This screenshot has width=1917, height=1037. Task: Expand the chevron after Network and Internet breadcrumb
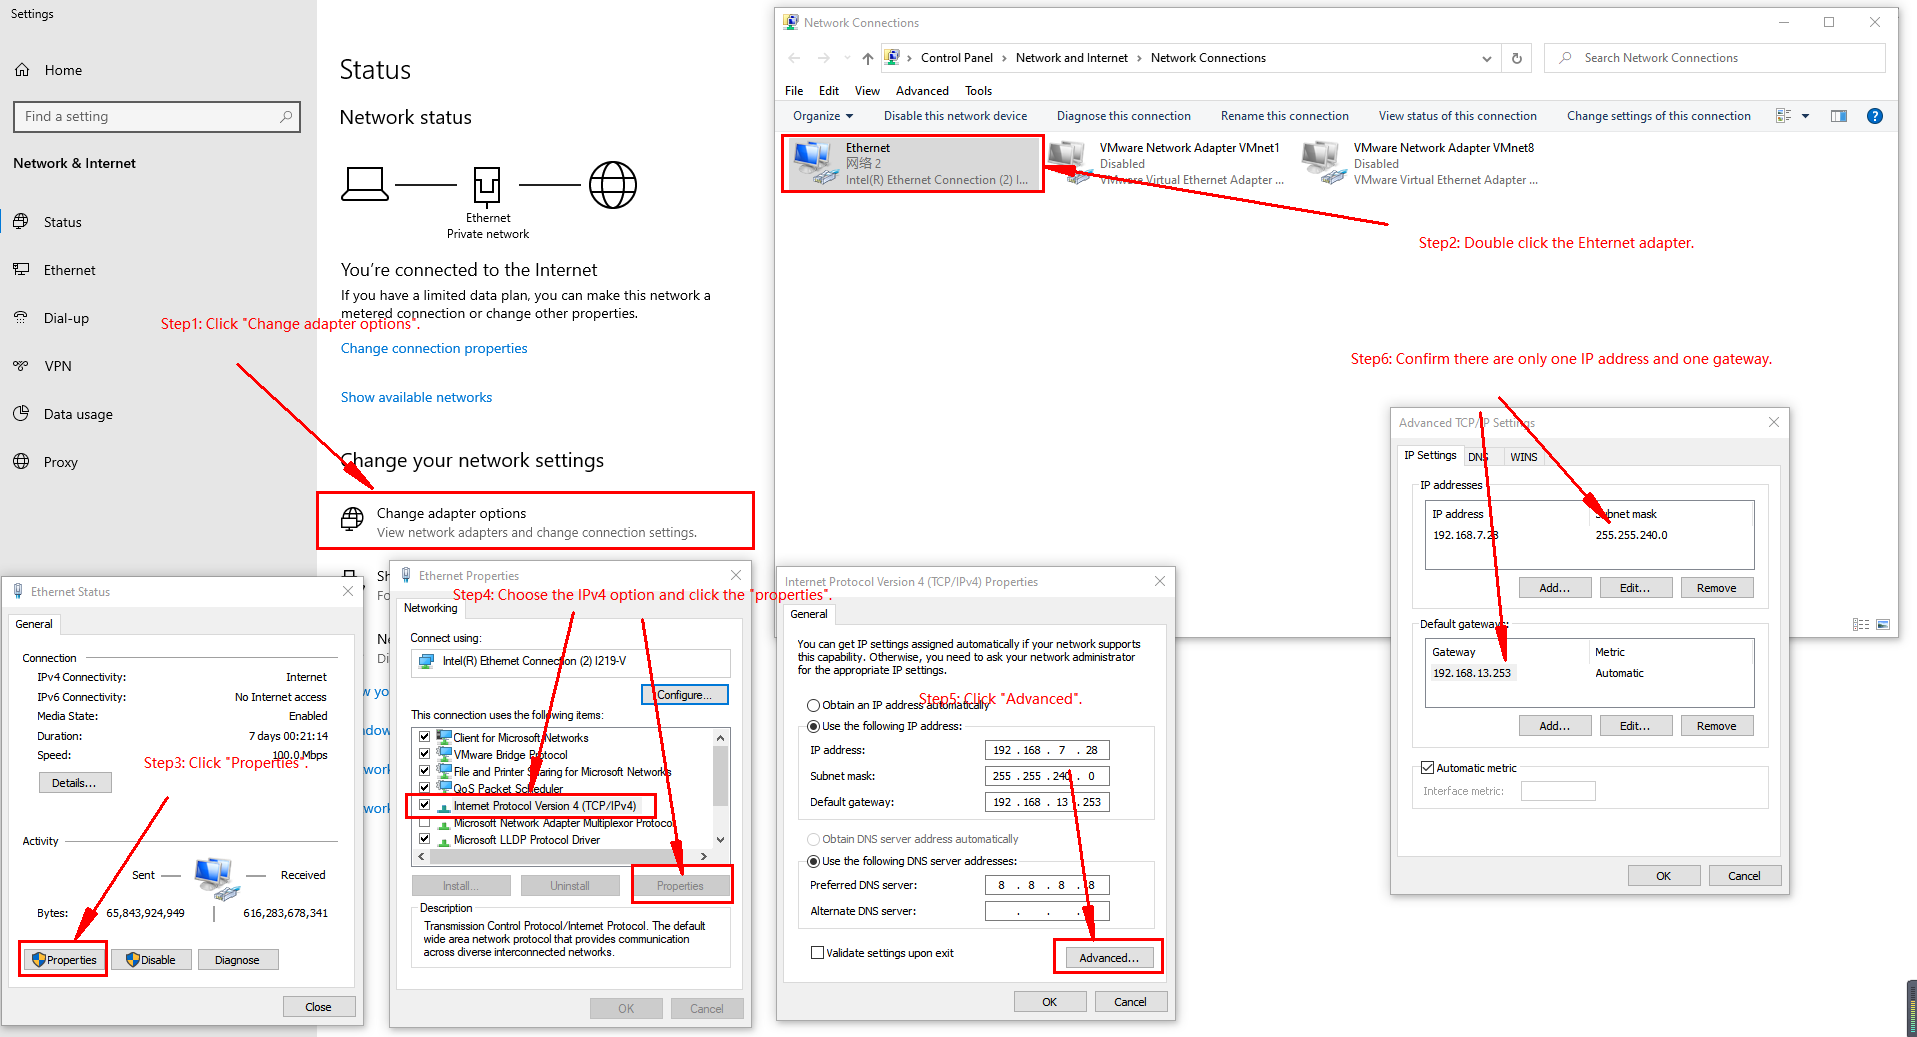[x=1139, y=58]
